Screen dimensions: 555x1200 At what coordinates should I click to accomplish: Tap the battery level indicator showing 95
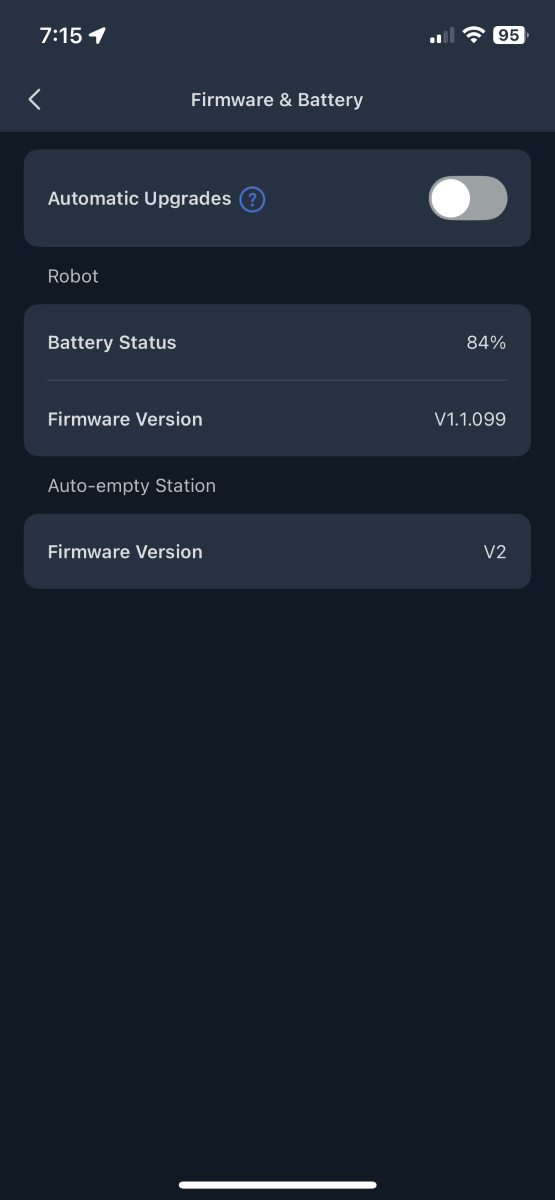510,35
